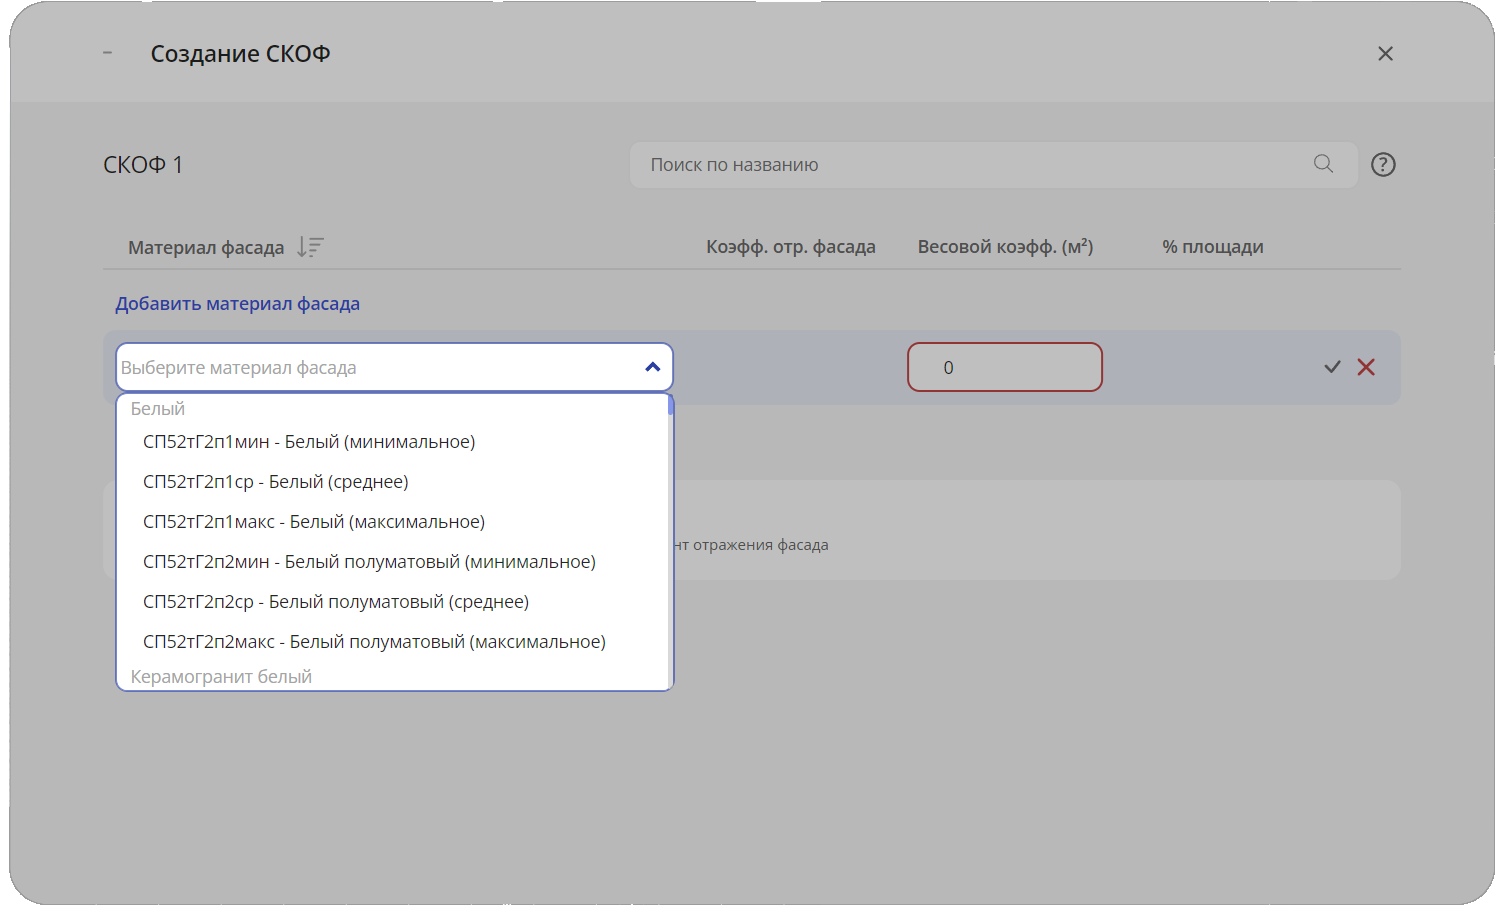Screen dimensions: 1504x912
Task: Click the Керамогранит белый group label
Action: coord(221,677)
